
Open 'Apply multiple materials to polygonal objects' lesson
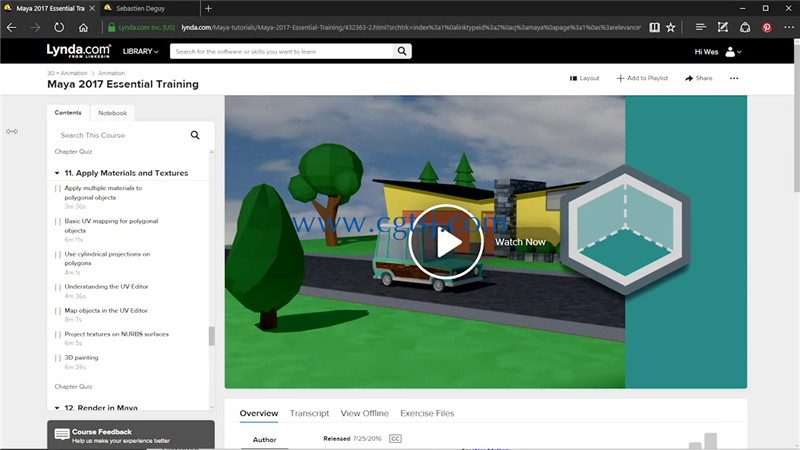pos(103,193)
